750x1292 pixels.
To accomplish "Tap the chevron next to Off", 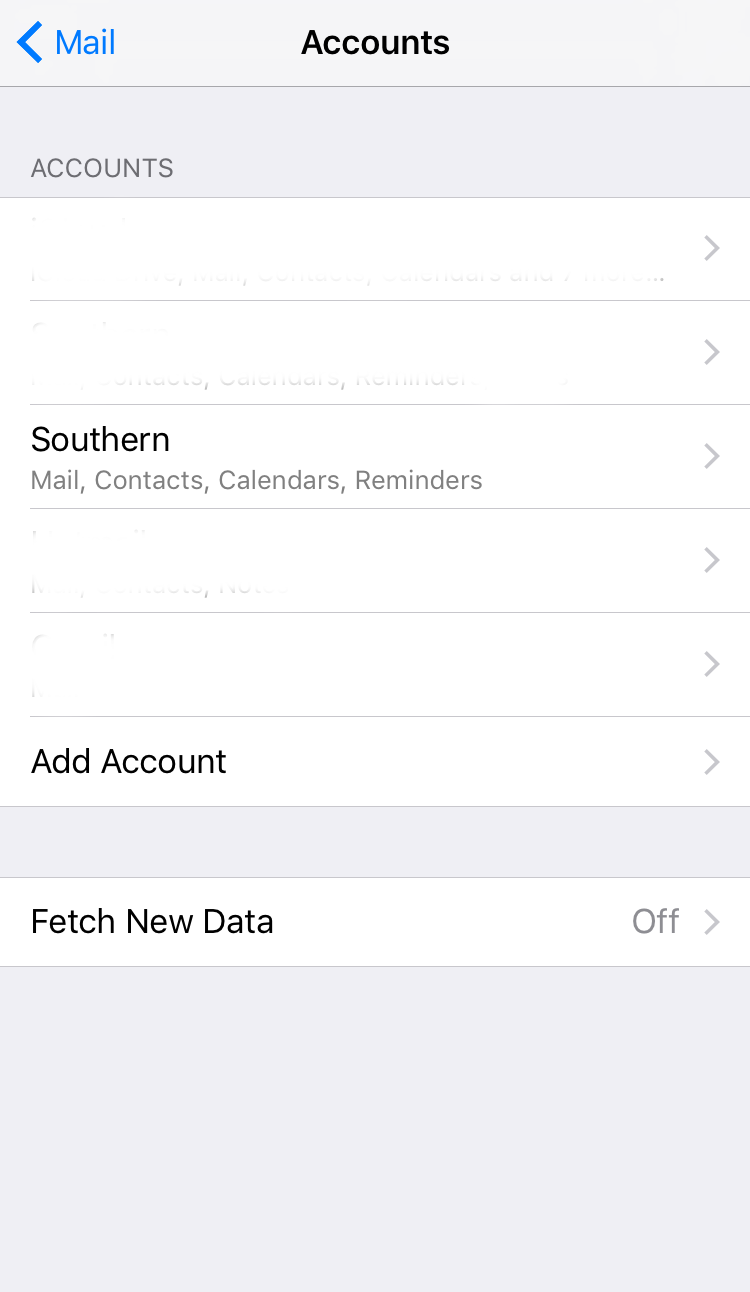I will (x=712, y=921).
